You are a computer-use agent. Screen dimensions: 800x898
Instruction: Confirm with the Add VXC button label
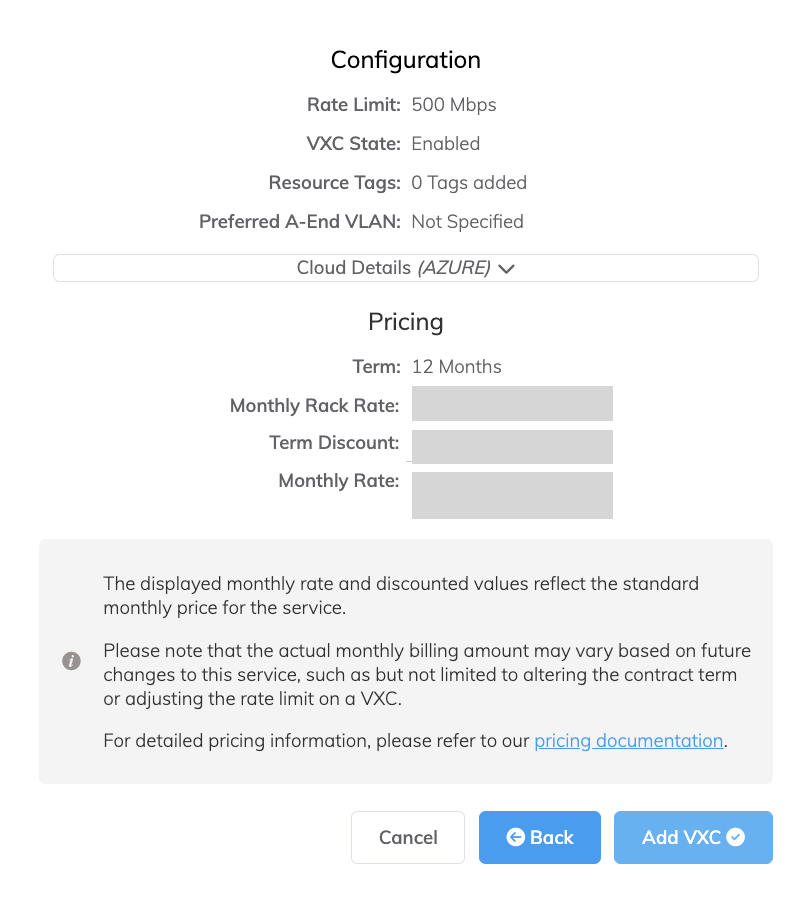[x=681, y=837]
